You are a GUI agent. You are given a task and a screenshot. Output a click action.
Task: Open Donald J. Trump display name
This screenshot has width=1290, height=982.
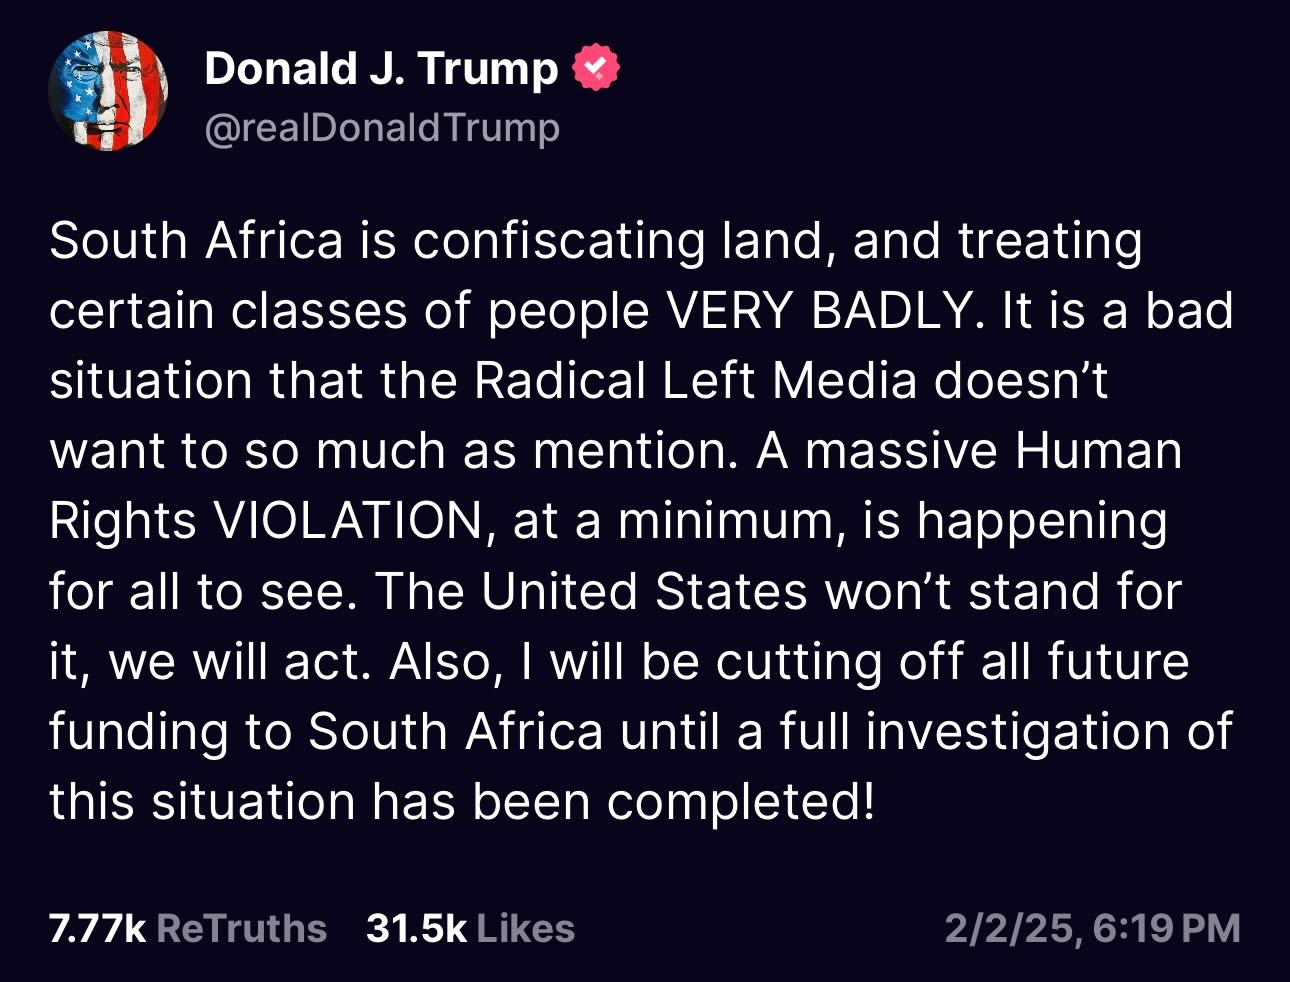[381, 68]
